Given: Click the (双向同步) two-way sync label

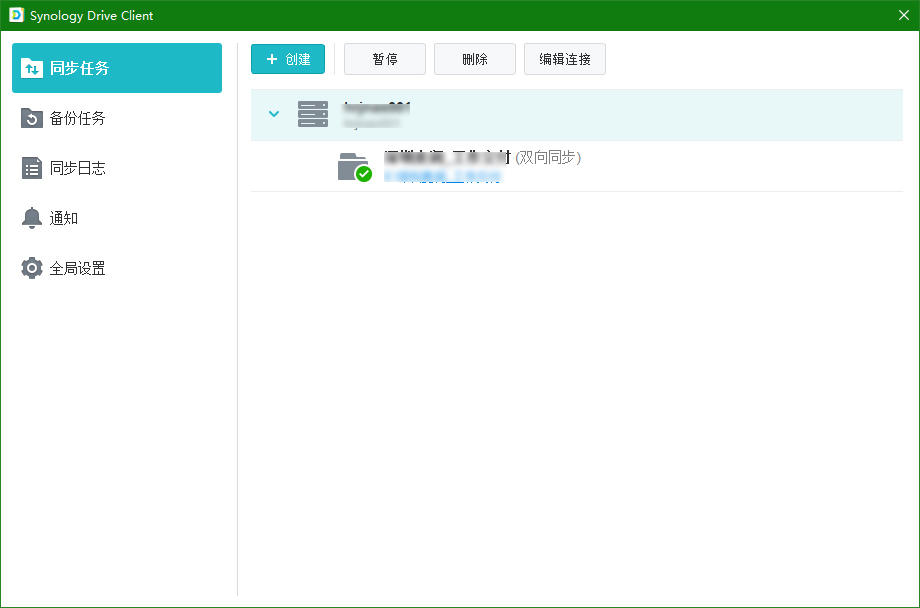Looking at the screenshot, I should (x=547, y=157).
